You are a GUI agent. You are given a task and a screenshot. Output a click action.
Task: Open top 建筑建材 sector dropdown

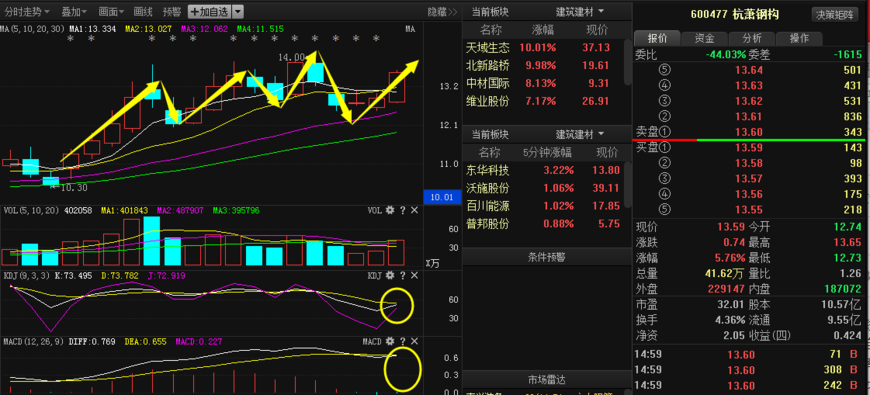click(x=580, y=12)
